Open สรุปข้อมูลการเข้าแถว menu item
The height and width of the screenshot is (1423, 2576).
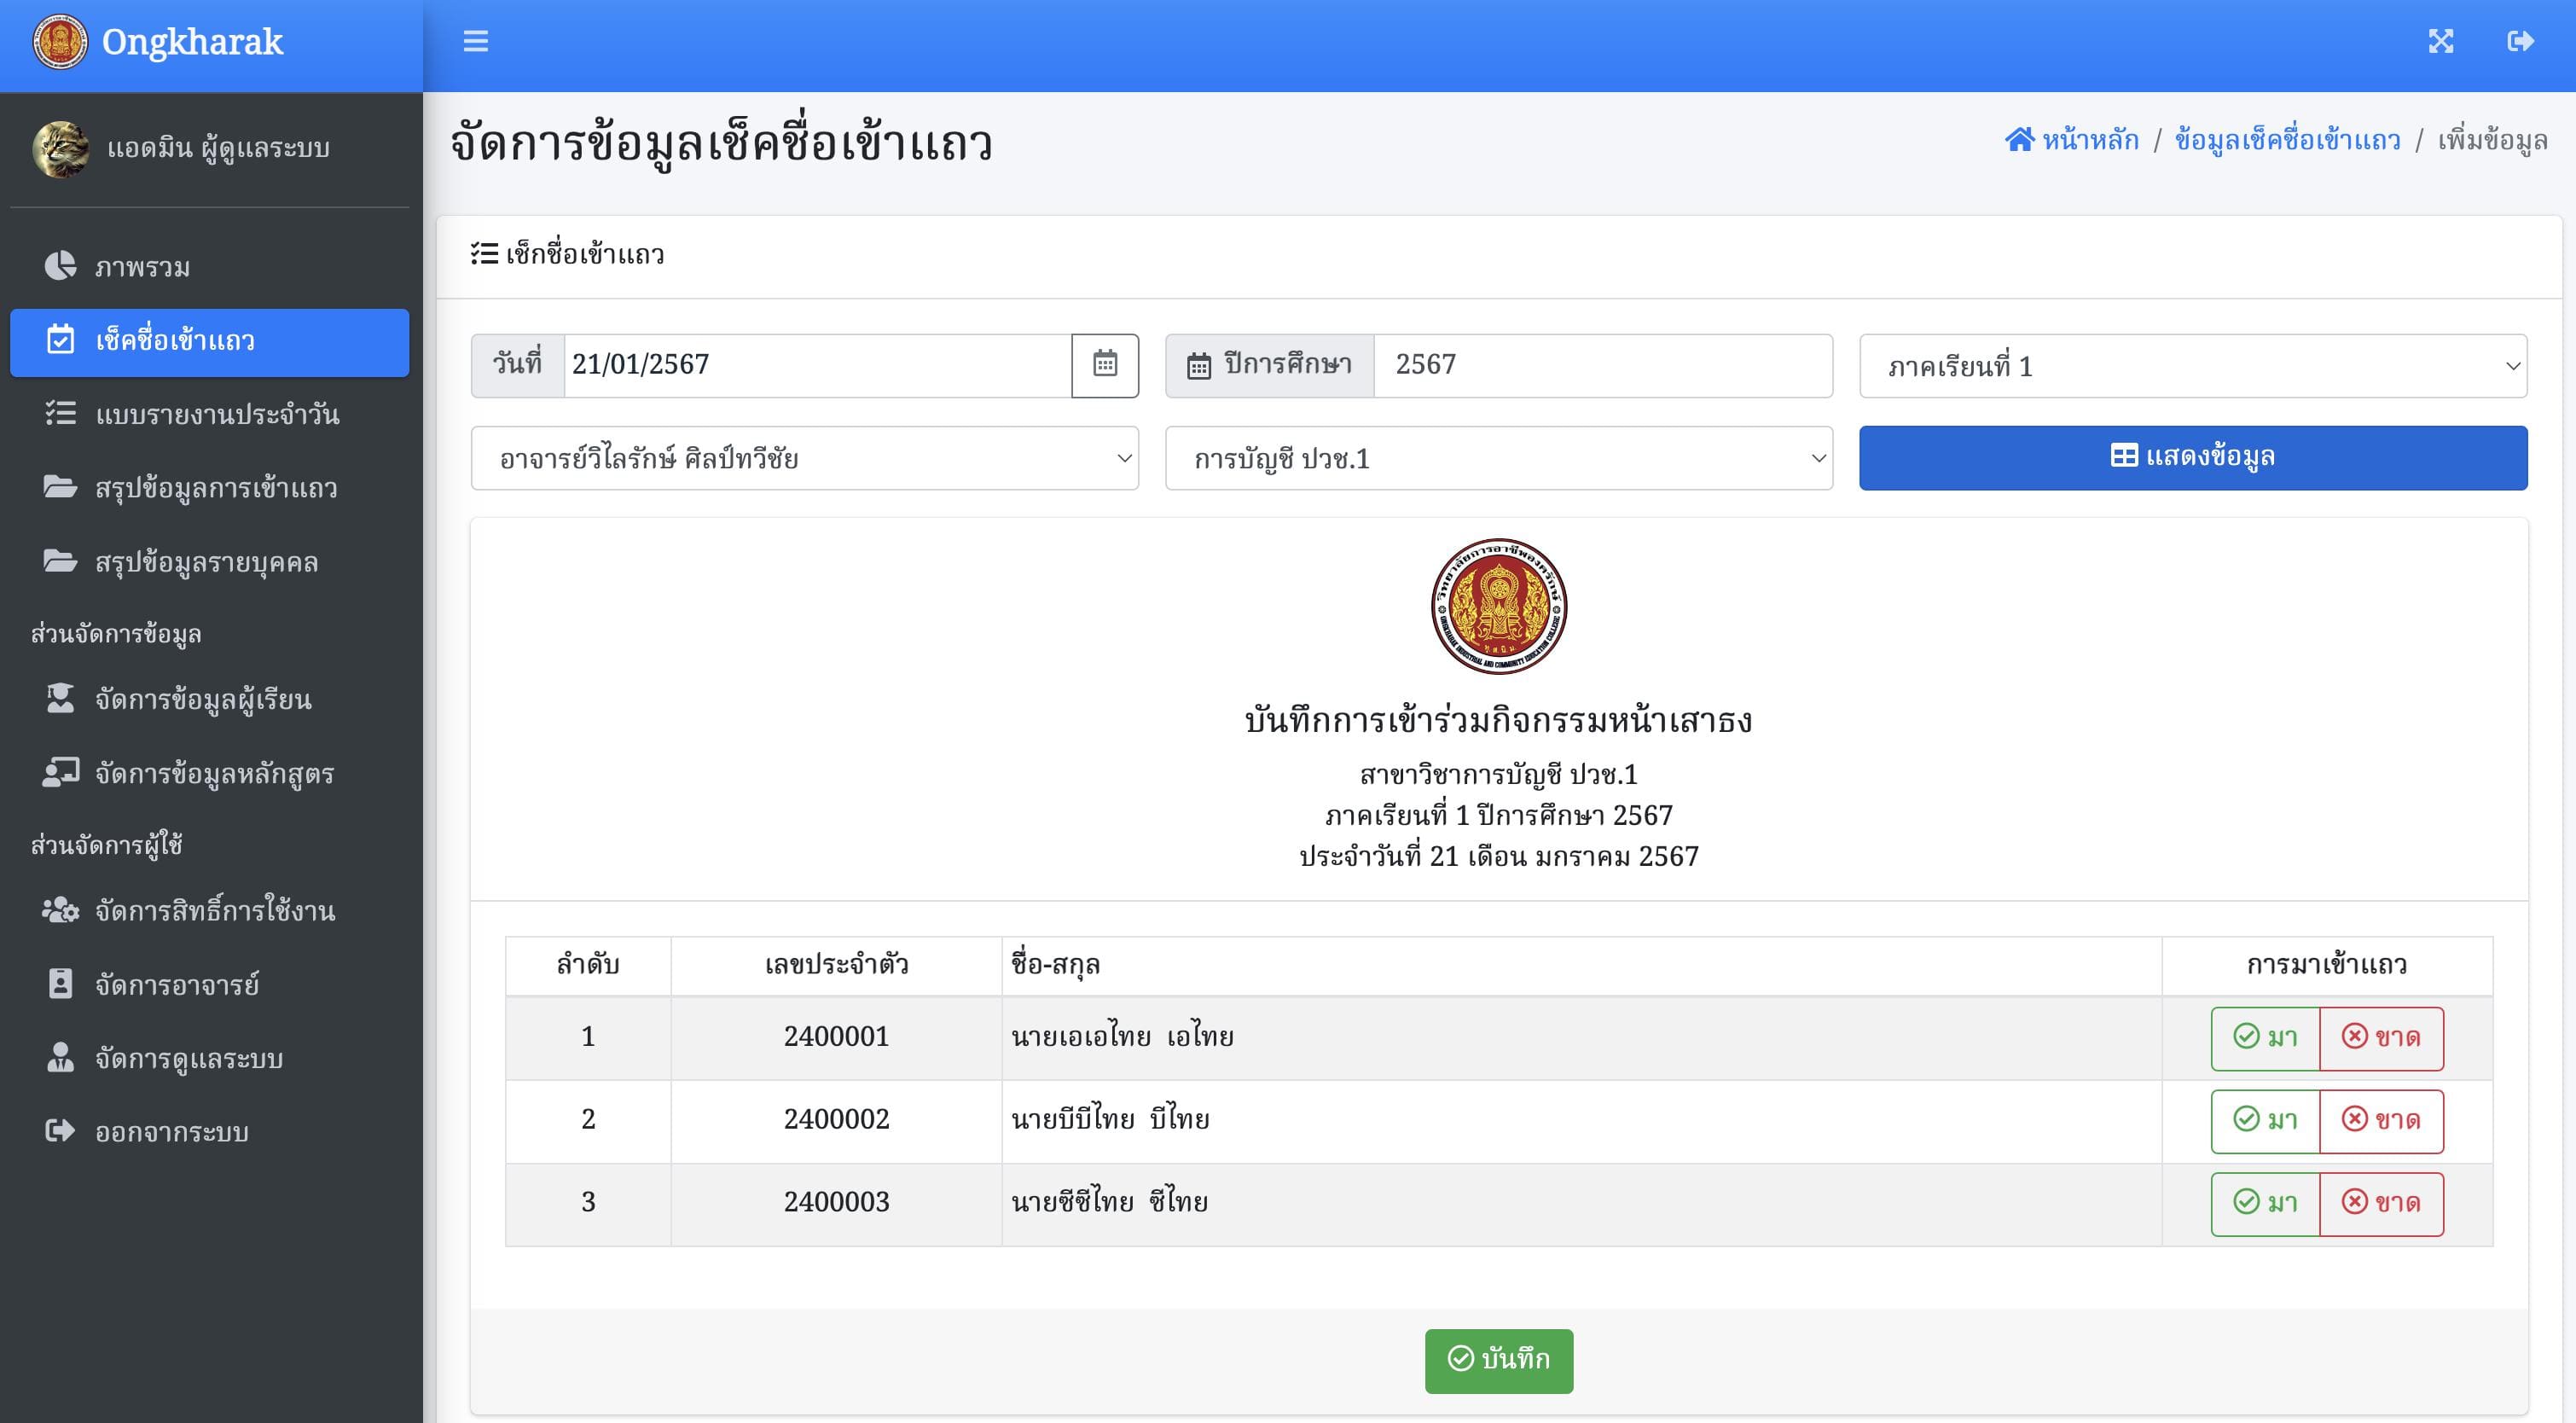pyautogui.click(x=209, y=488)
